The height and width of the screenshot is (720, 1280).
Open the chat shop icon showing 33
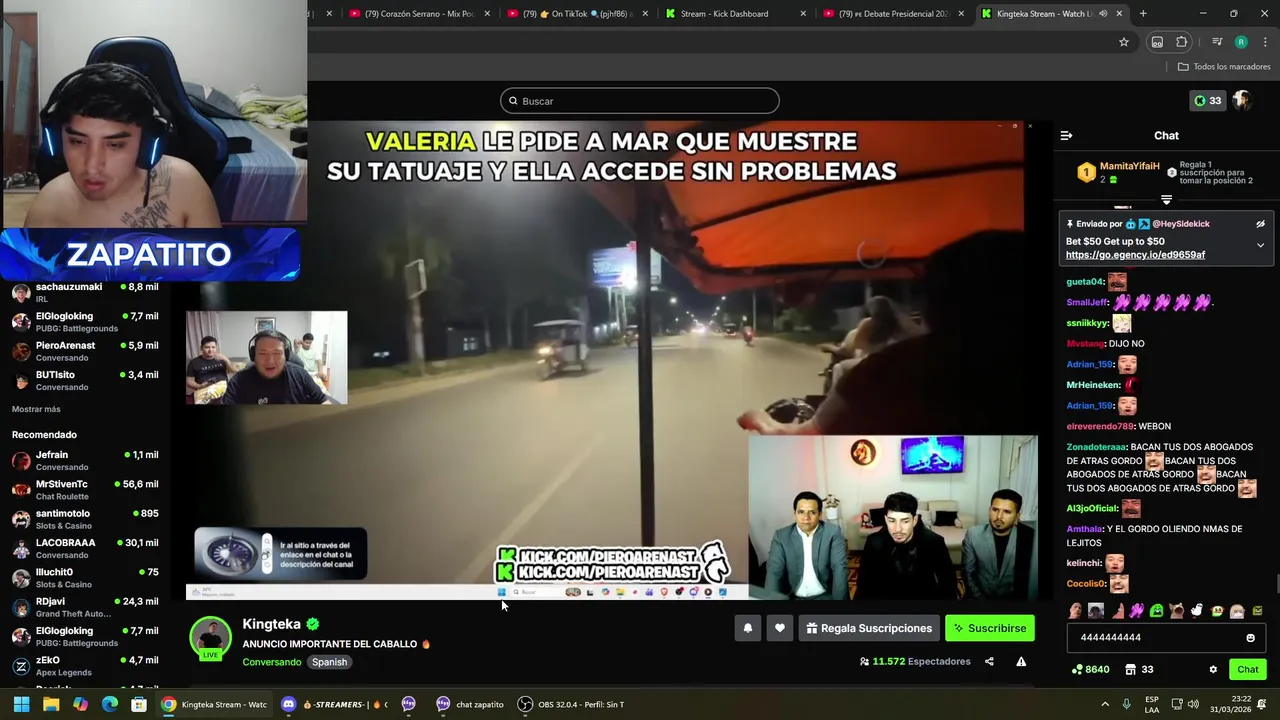pos(1139,669)
